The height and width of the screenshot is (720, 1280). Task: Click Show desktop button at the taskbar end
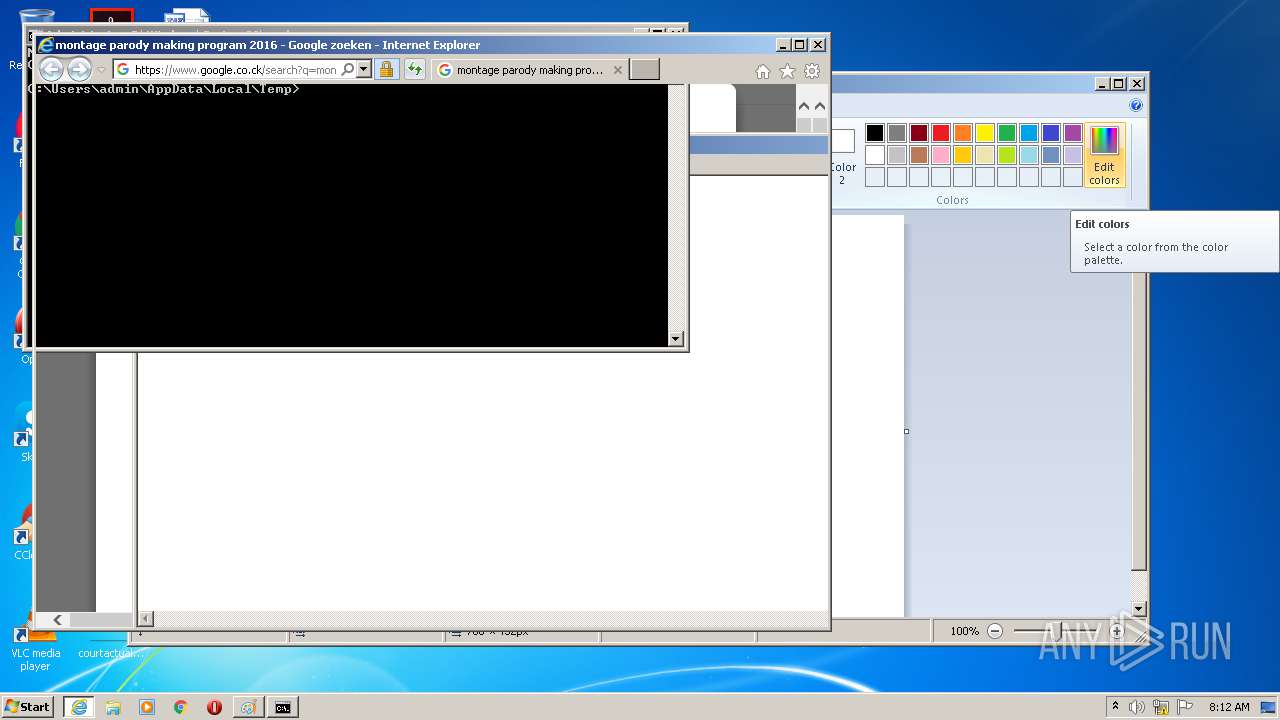[x=1269, y=707]
